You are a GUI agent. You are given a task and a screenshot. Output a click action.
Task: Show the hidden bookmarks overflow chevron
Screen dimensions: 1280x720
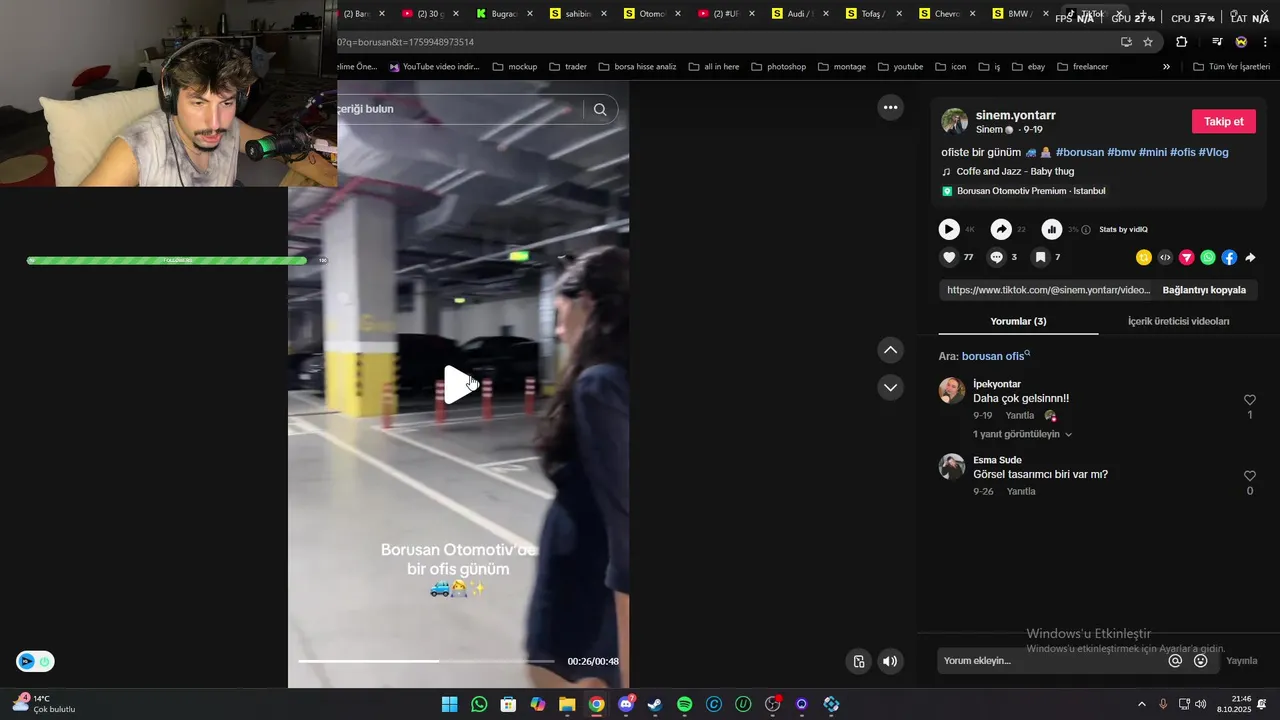coord(1166,67)
